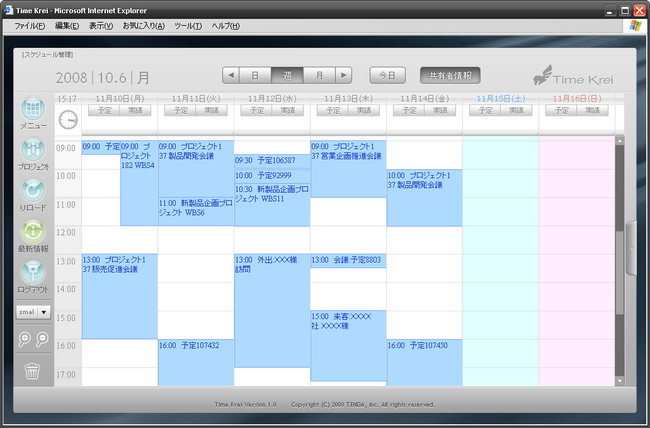This screenshot has width=650, height=428.
Task: Open Thursday 13:00 会議-予定8803 event
Action: pyautogui.click(x=349, y=261)
